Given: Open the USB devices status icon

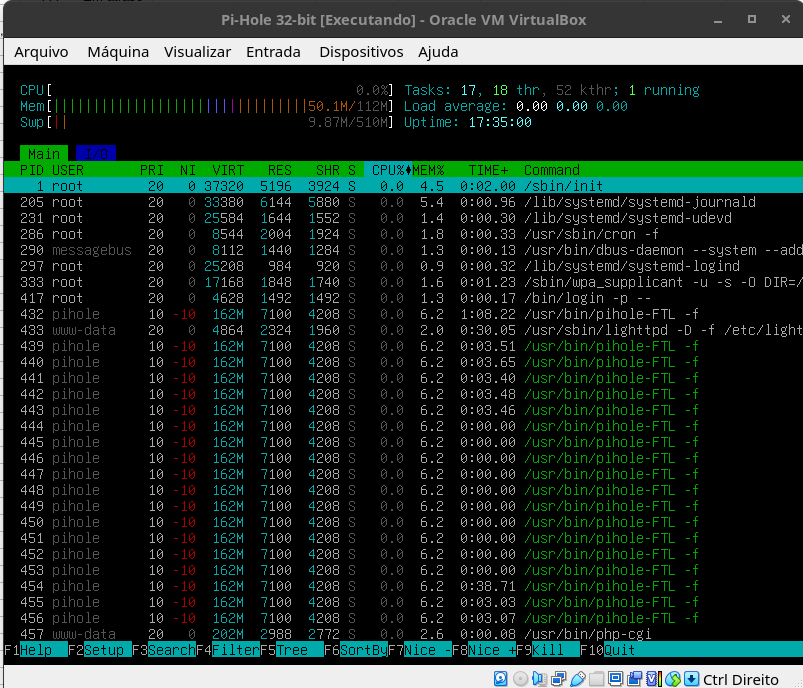Looking at the screenshot, I should point(578,679).
